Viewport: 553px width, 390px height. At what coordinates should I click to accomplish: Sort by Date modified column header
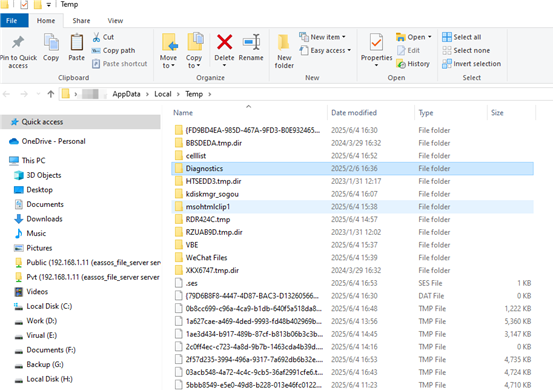[354, 113]
